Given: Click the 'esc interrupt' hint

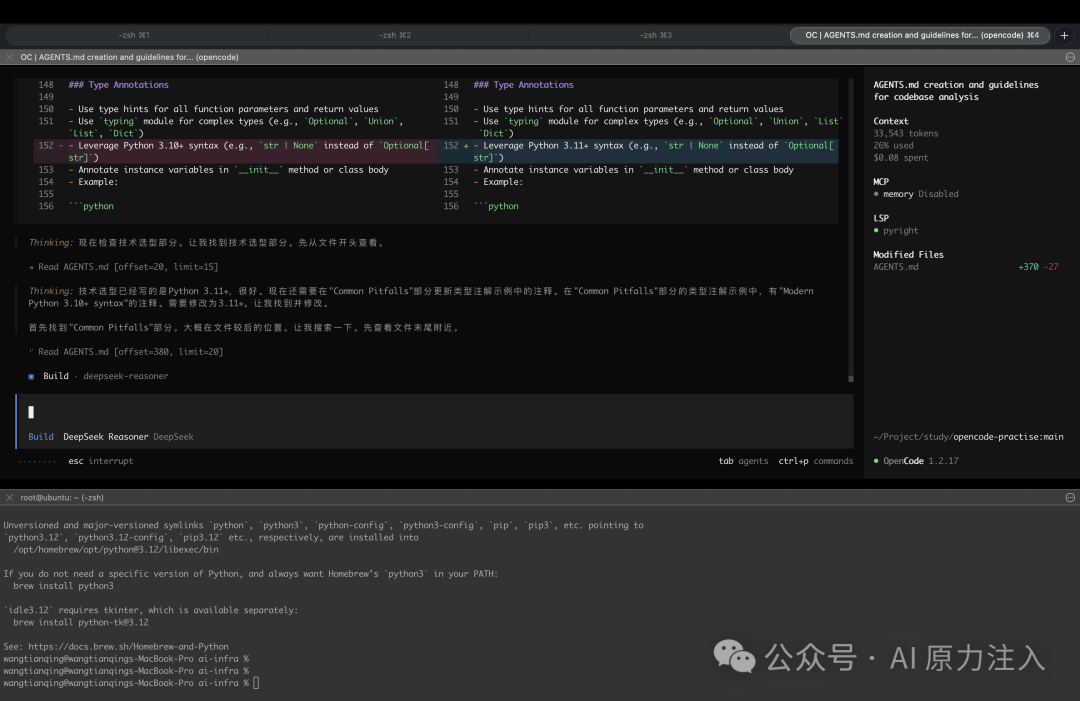Looking at the screenshot, I should pyautogui.click(x=101, y=461).
